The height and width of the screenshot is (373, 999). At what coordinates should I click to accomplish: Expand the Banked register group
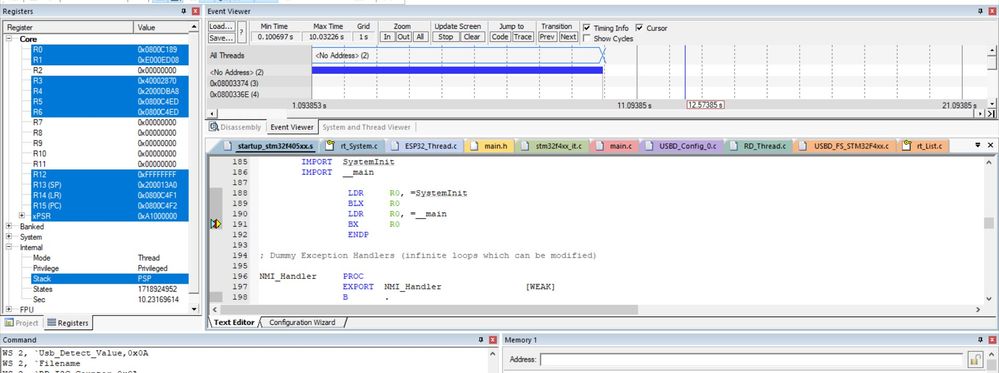coord(9,226)
